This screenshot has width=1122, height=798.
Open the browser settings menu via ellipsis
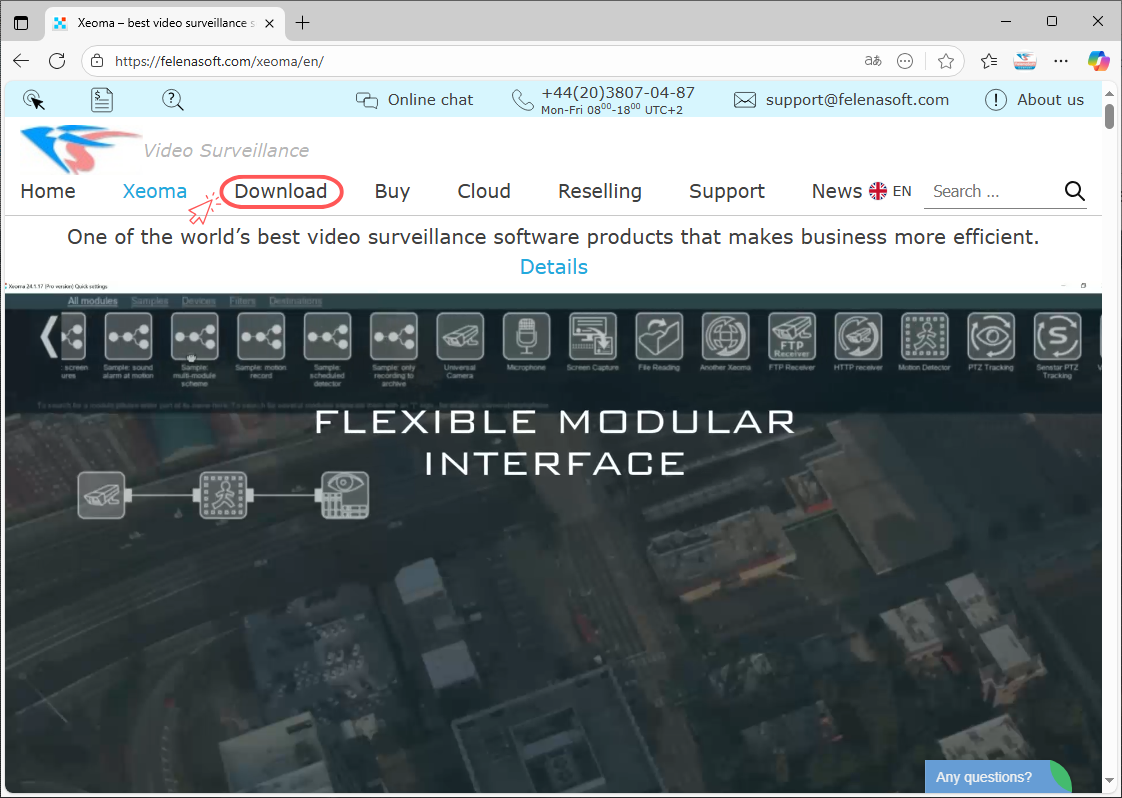1060,61
